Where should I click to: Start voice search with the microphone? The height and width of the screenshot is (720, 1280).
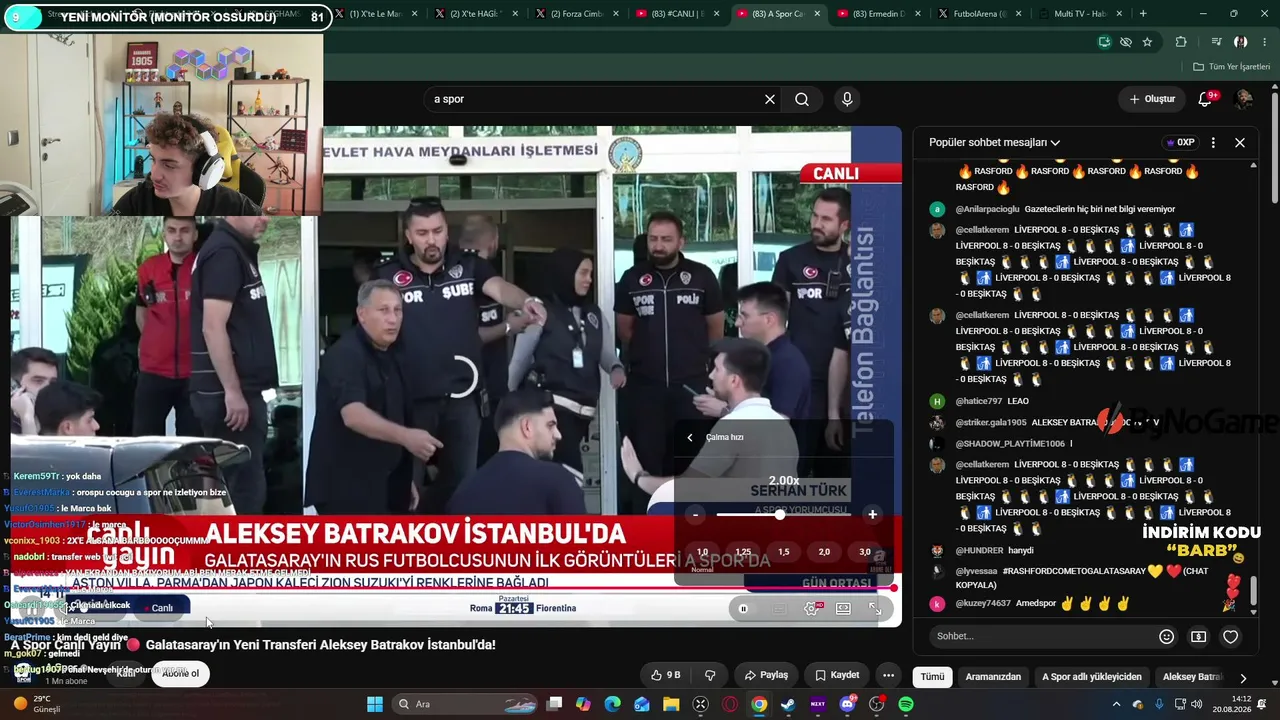pos(847,99)
